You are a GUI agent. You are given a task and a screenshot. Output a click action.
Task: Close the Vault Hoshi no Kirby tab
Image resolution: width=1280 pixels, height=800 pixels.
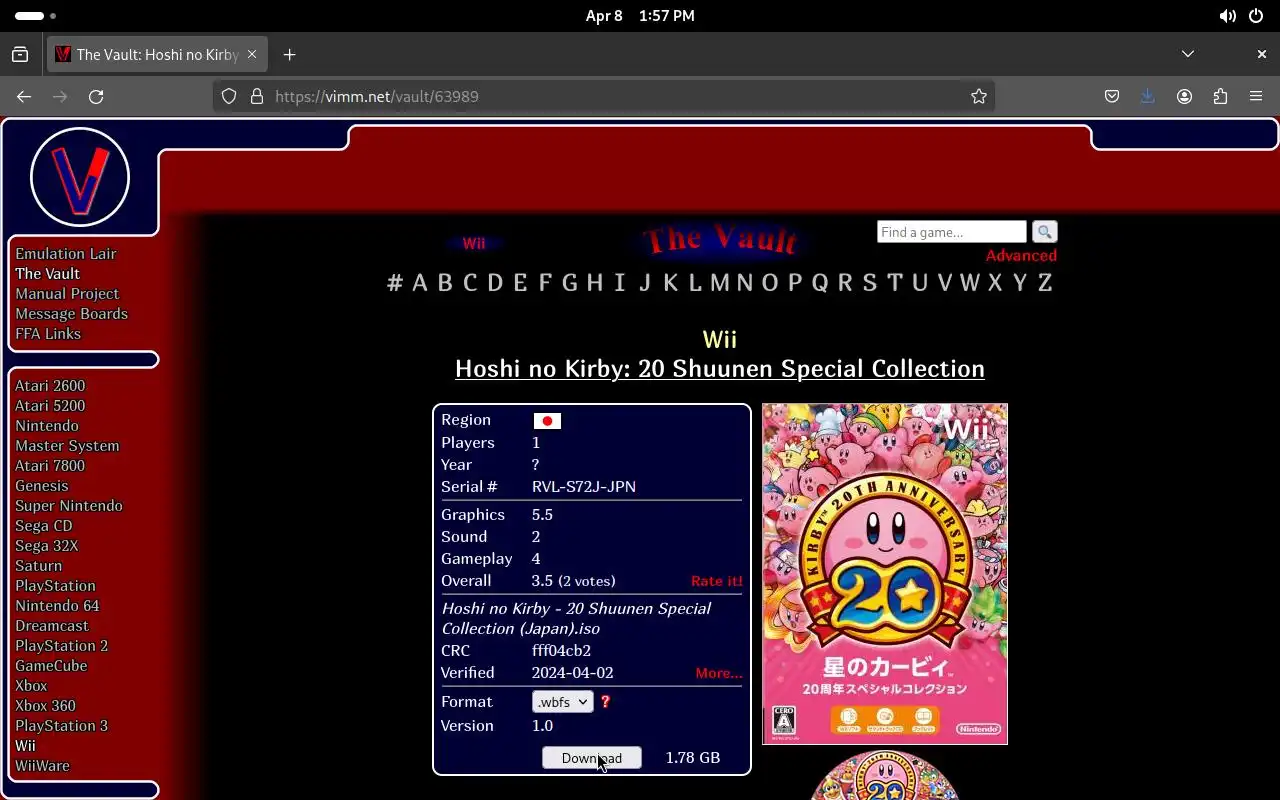tap(252, 54)
